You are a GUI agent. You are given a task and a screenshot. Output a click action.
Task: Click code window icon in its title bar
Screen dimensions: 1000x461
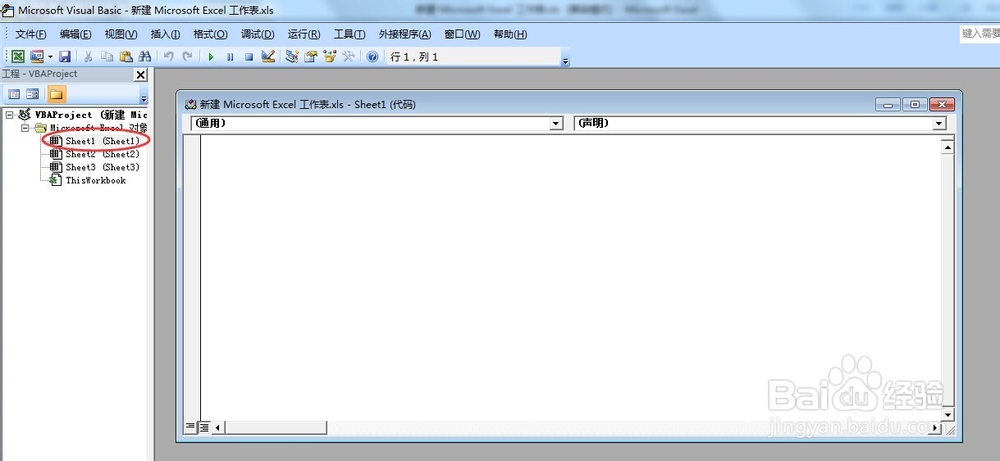(190, 105)
